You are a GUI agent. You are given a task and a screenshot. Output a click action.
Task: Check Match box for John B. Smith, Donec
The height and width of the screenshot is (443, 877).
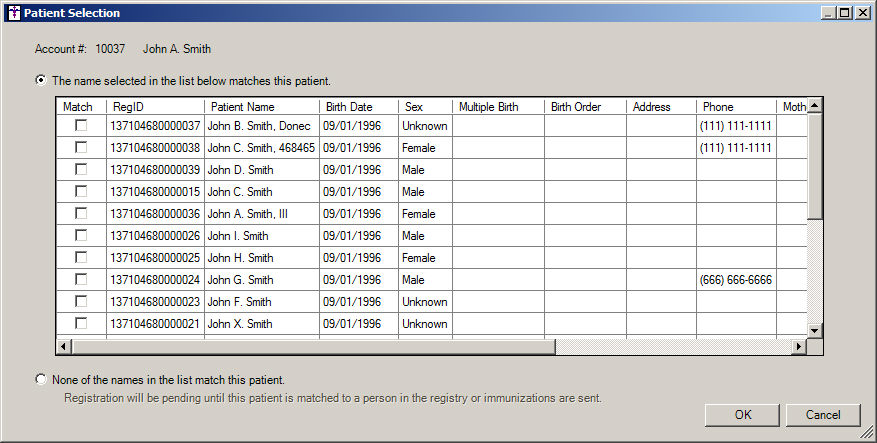point(81,126)
